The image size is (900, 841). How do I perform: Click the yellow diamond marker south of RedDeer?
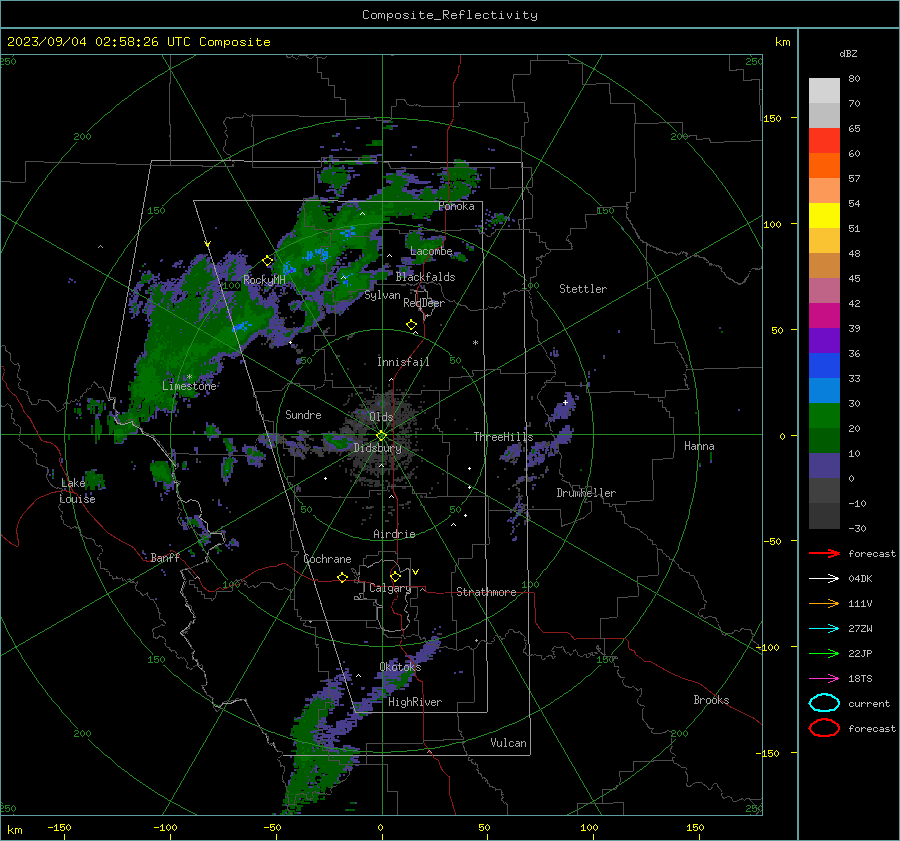coord(411,325)
